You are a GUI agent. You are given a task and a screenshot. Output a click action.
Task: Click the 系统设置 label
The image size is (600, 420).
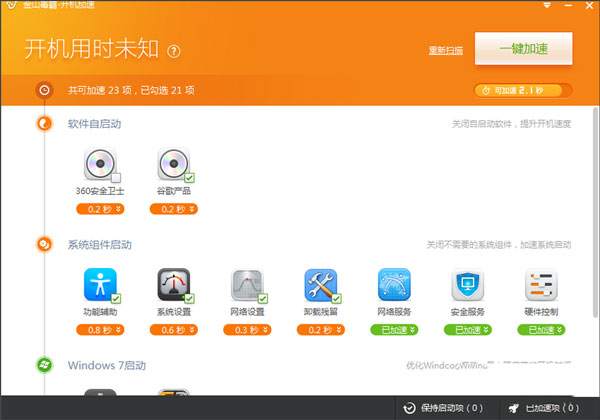pyautogui.click(x=174, y=312)
